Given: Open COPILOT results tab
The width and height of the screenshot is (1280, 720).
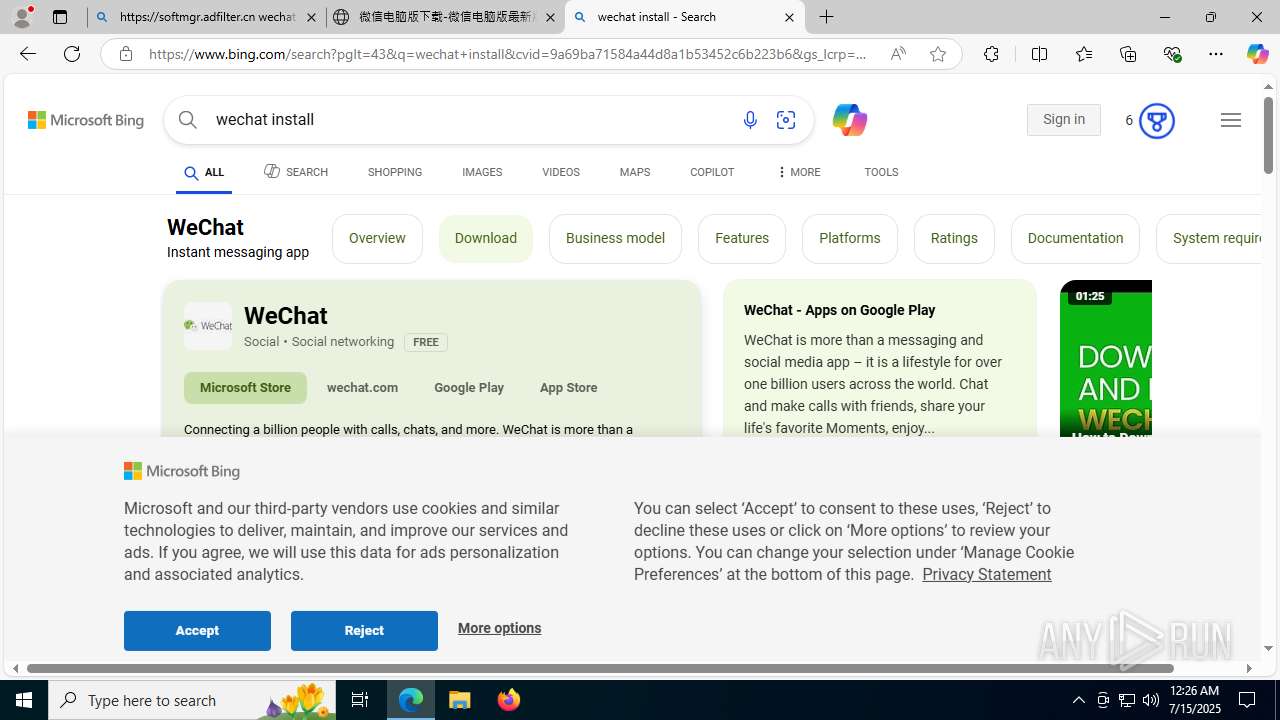Looking at the screenshot, I should (x=712, y=172).
